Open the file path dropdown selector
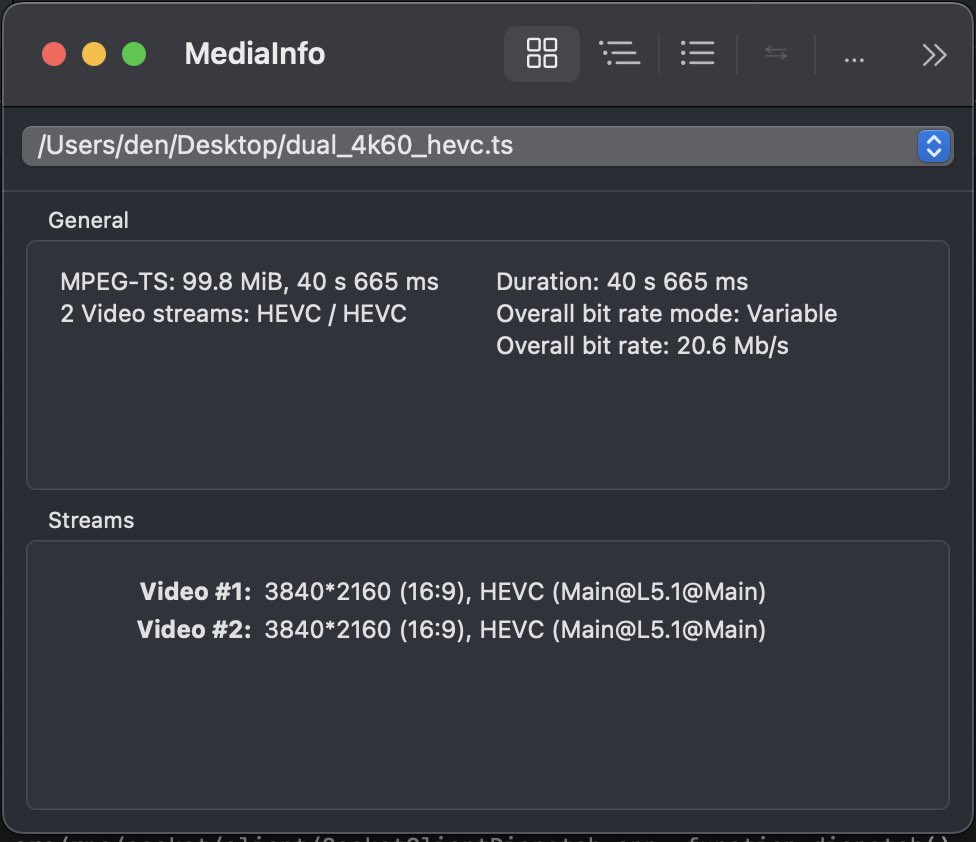 tap(487, 146)
